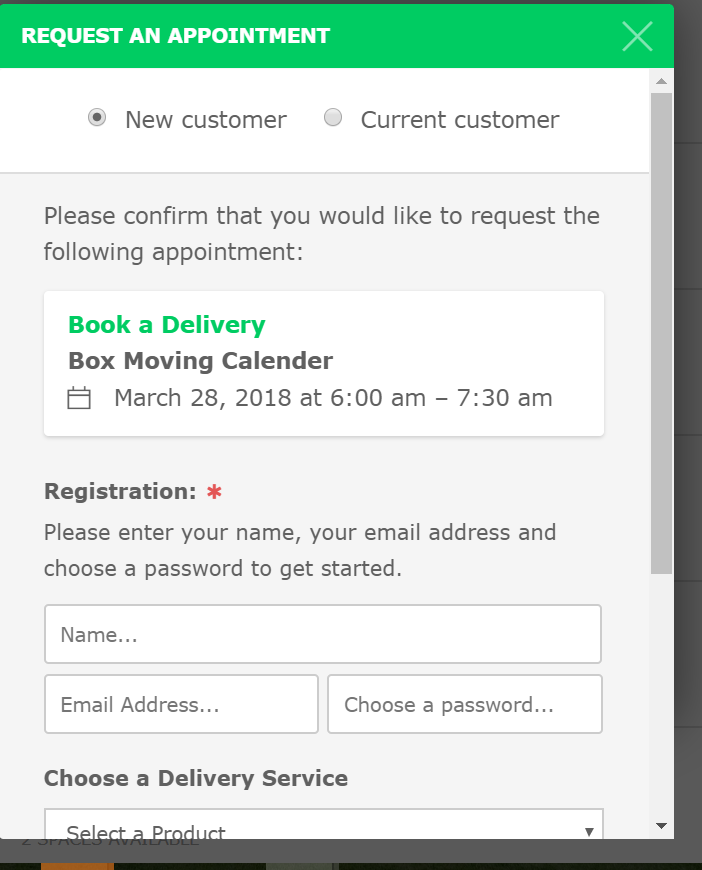Click the calendar icon beside the date

coord(79,398)
